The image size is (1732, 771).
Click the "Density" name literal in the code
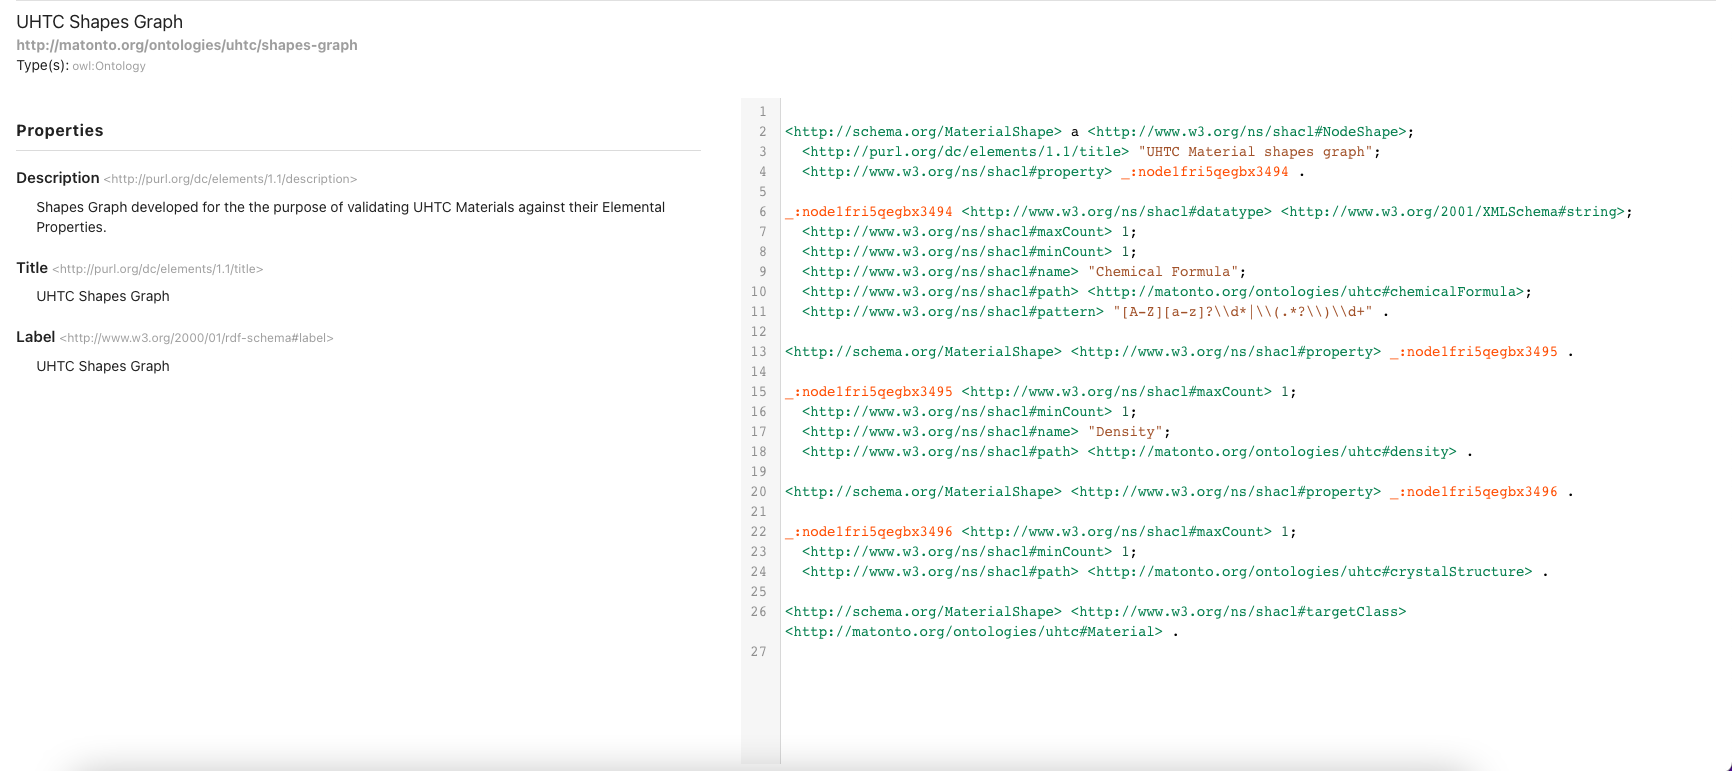[1124, 432]
